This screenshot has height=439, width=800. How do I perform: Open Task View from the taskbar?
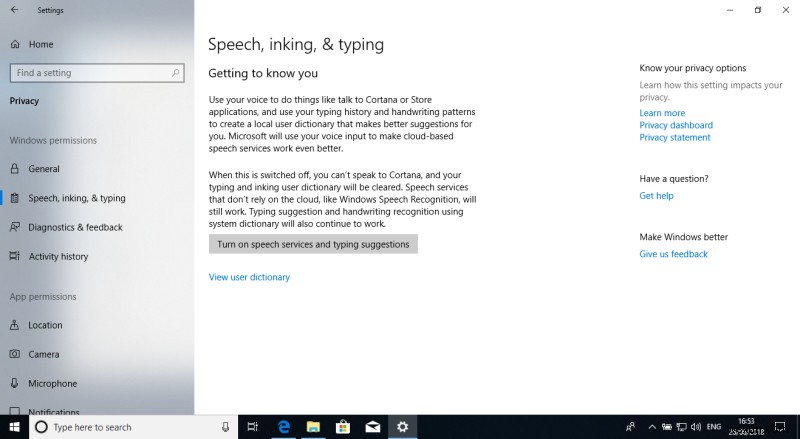click(x=253, y=427)
